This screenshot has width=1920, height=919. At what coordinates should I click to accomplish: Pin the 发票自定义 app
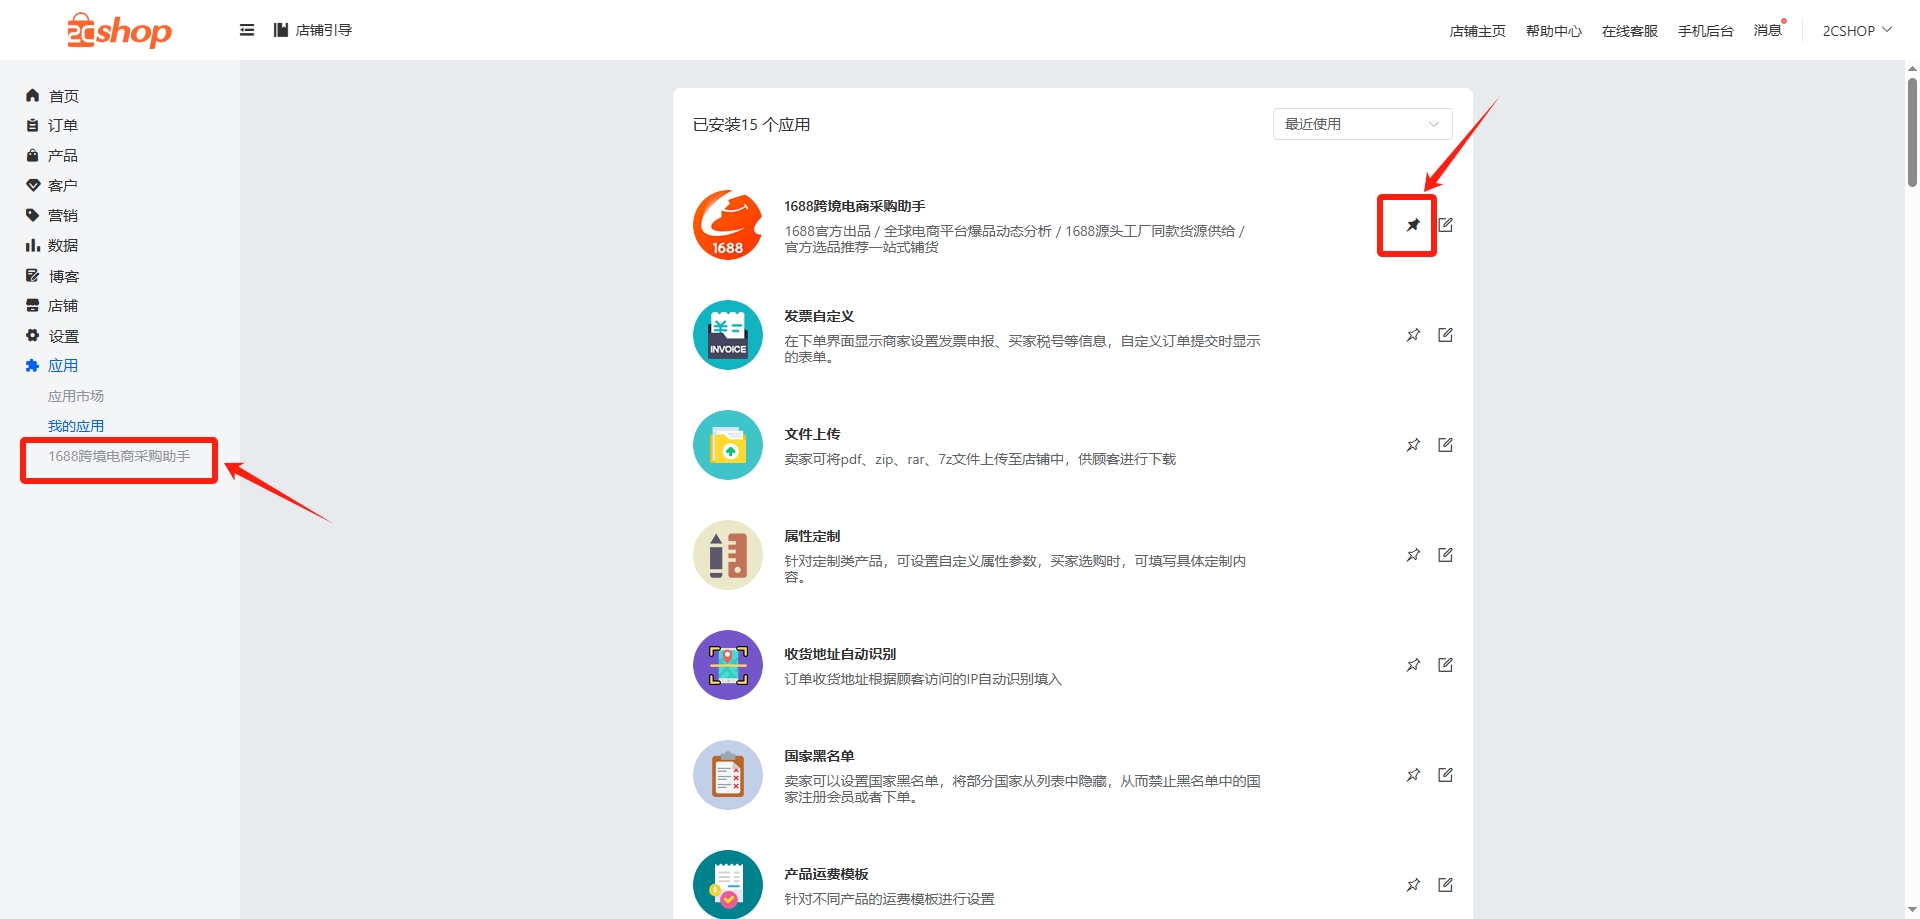pos(1413,335)
